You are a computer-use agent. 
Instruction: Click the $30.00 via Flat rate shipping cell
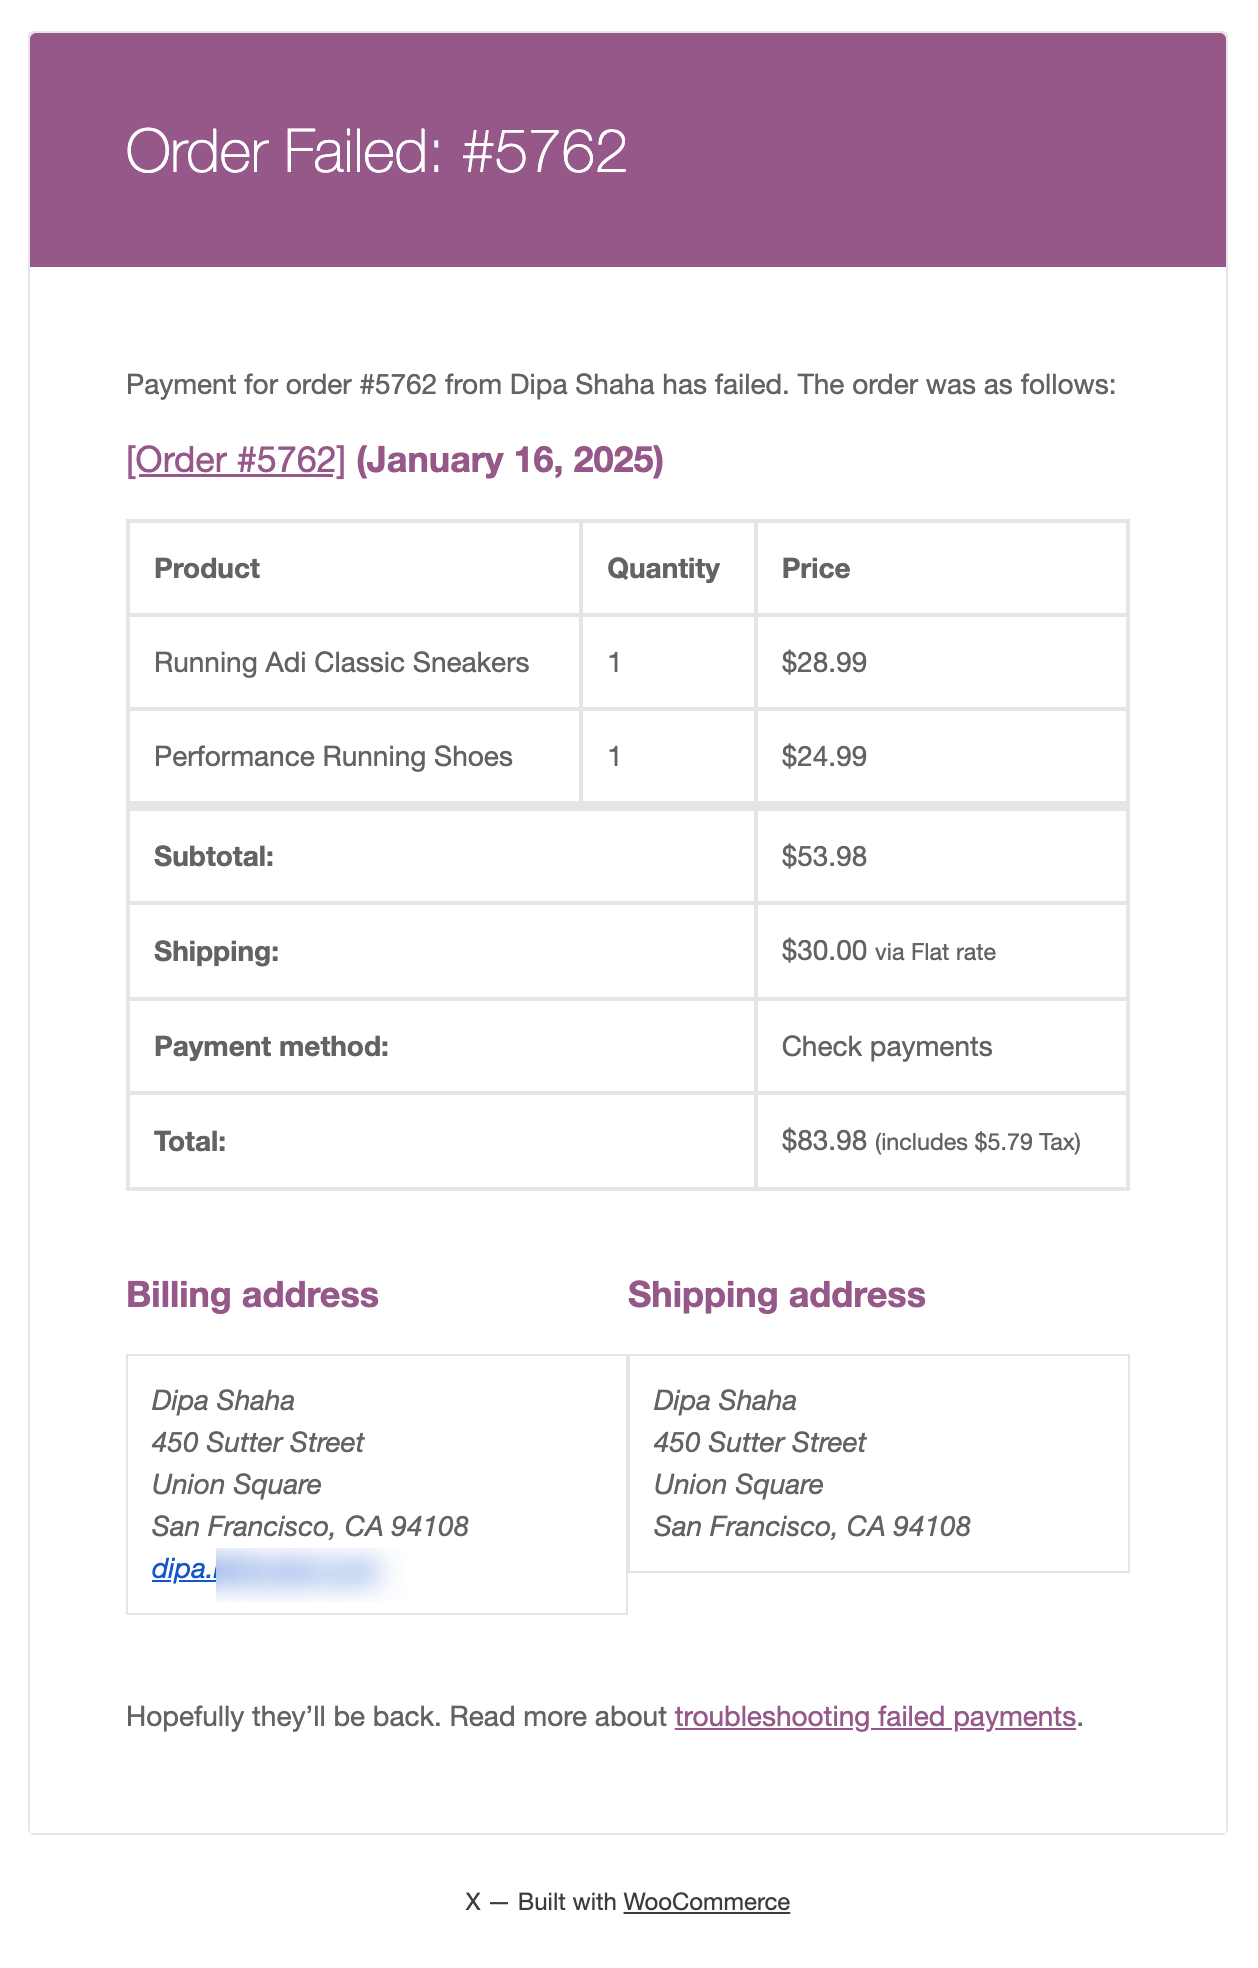(942, 951)
